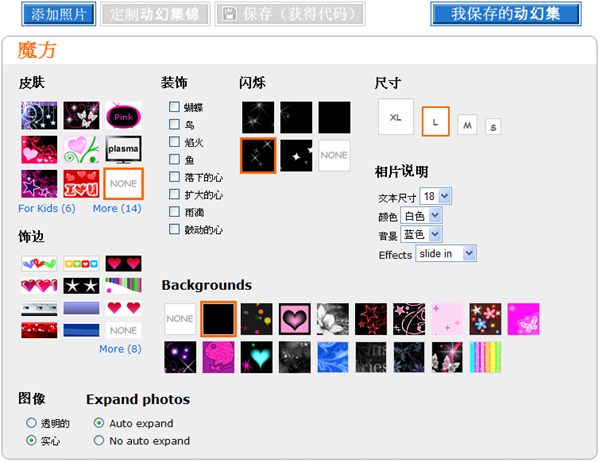This screenshot has width=599, height=462.
Task: Check the 鼓动的心 checkbox
Action: (174, 229)
